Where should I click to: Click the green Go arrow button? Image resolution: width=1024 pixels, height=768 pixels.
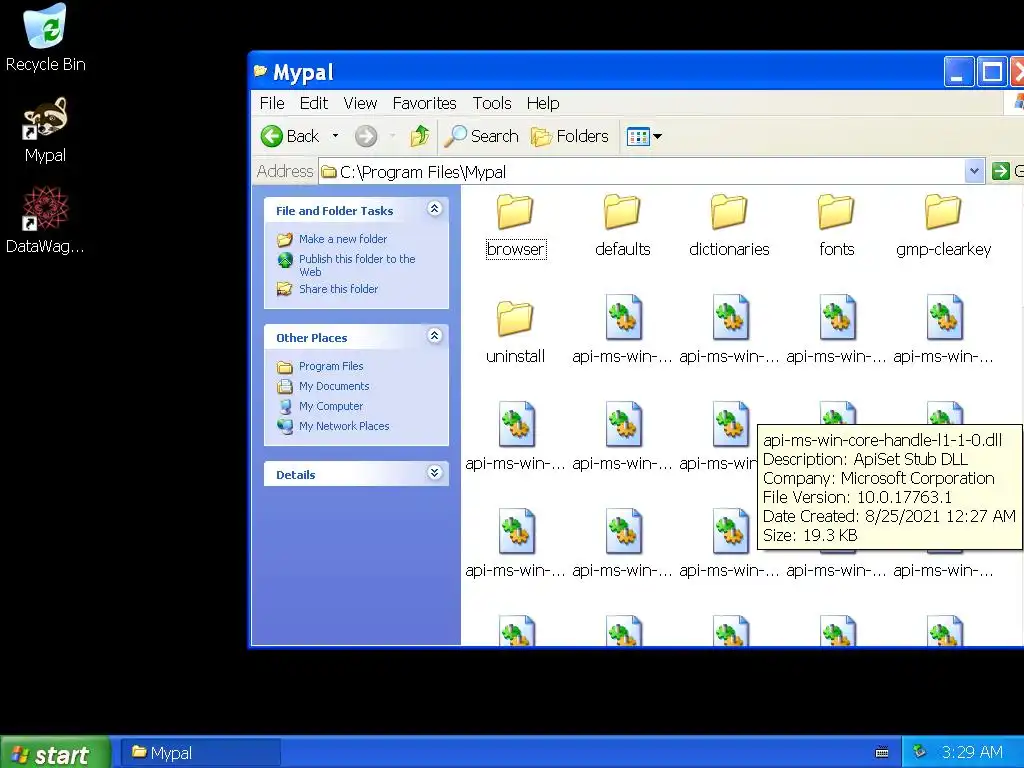(1000, 171)
